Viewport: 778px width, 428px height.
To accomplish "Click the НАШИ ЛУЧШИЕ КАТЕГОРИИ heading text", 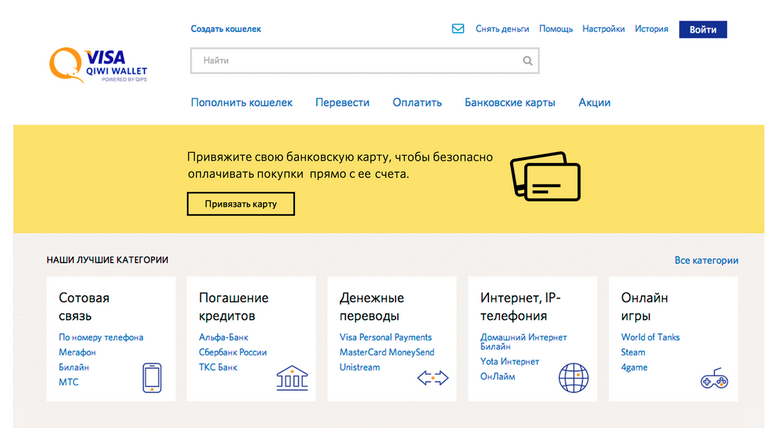I will coord(107,260).
